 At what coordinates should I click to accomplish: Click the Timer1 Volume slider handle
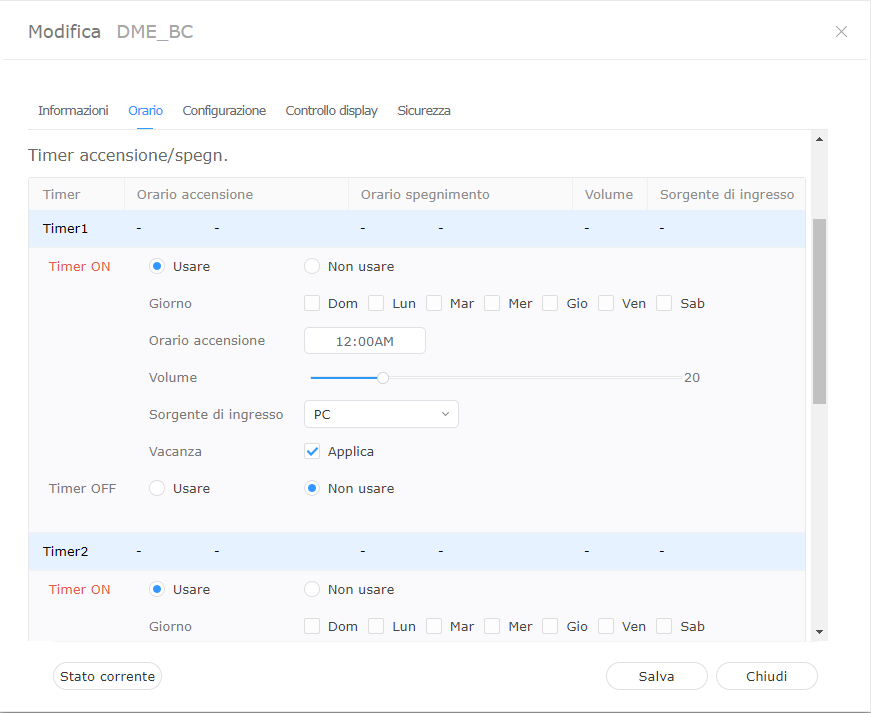[x=383, y=378]
